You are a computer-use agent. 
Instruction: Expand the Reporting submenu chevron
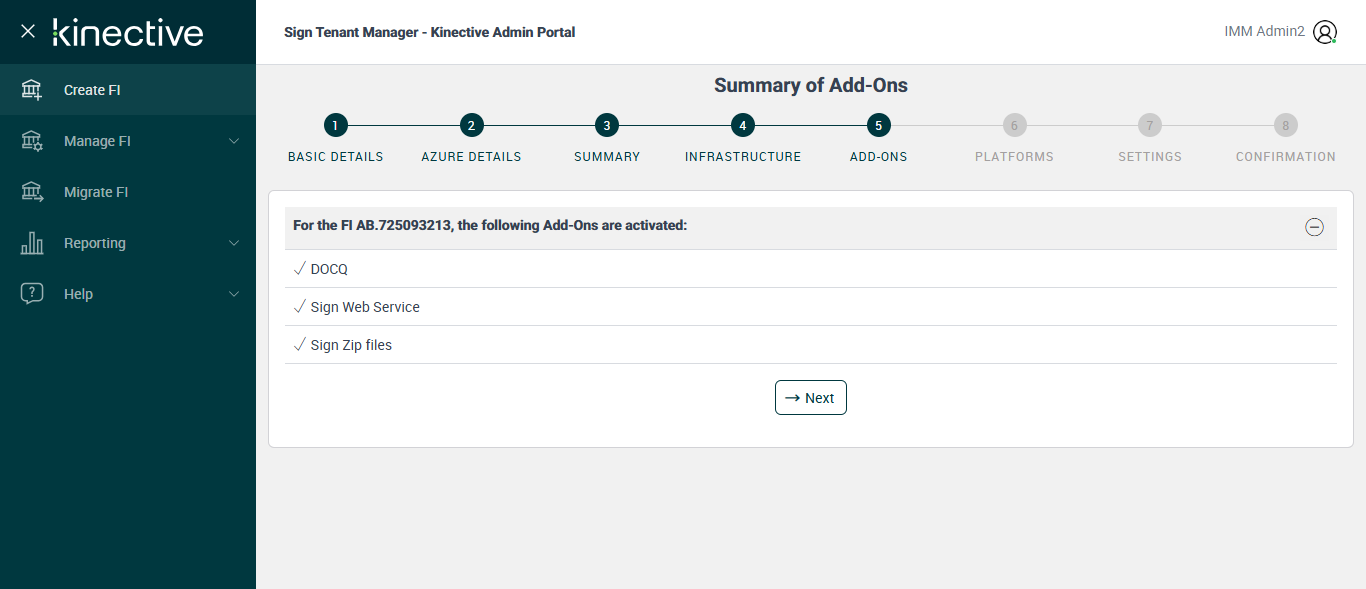(x=234, y=243)
